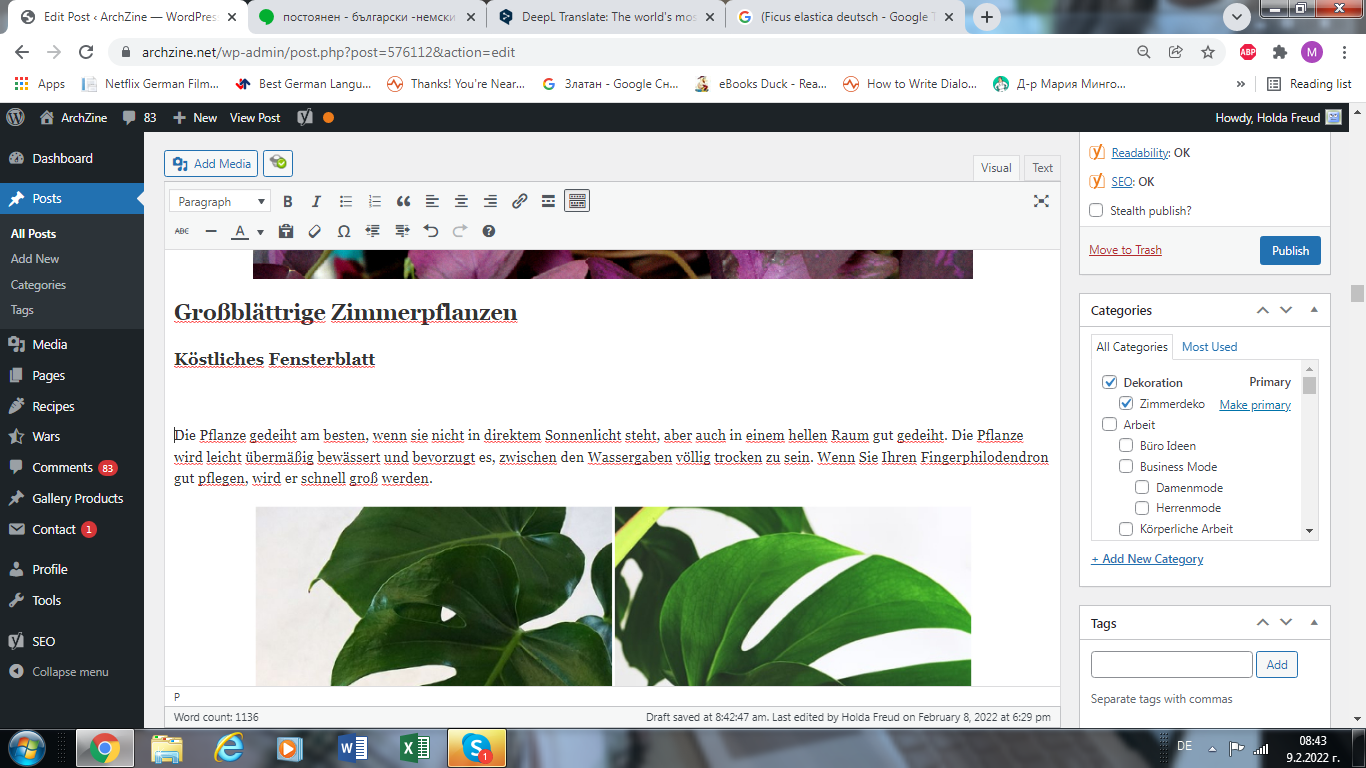
Task: Open keyboard shortcuts help icon
Action: [489, 231]
